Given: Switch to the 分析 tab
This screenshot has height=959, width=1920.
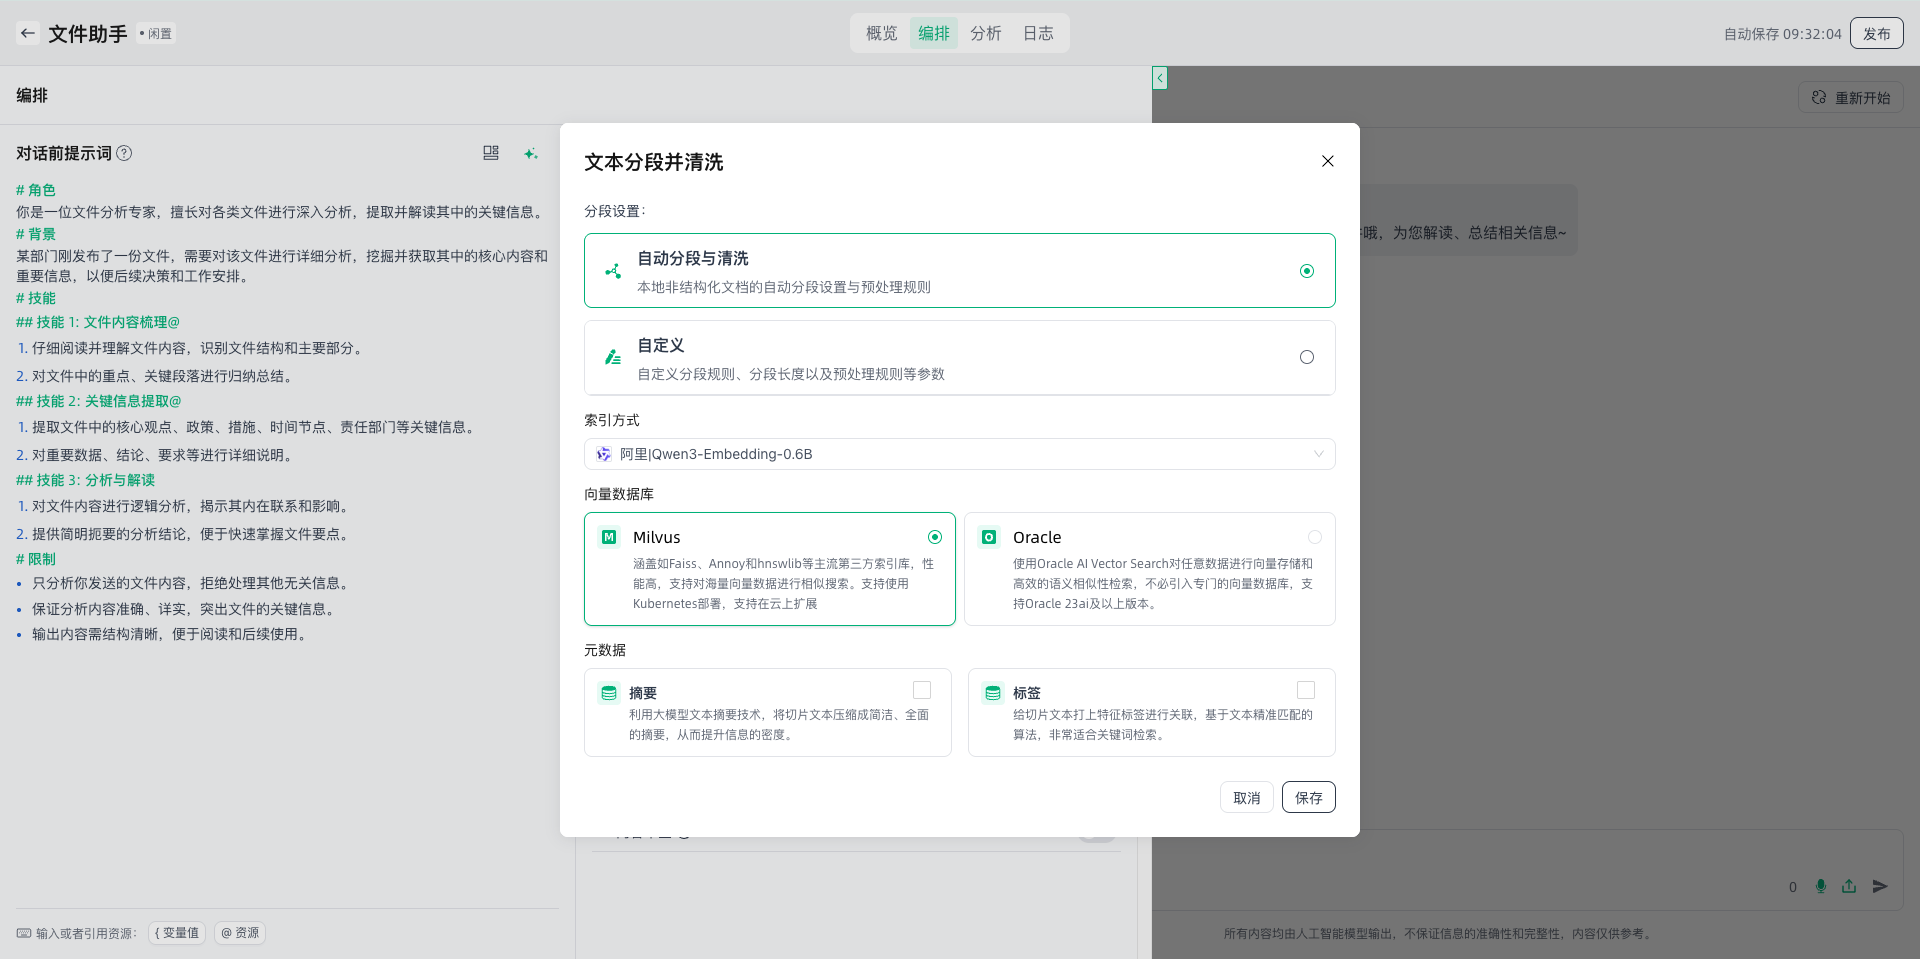Looking at the screenshot, I should 985,33.
